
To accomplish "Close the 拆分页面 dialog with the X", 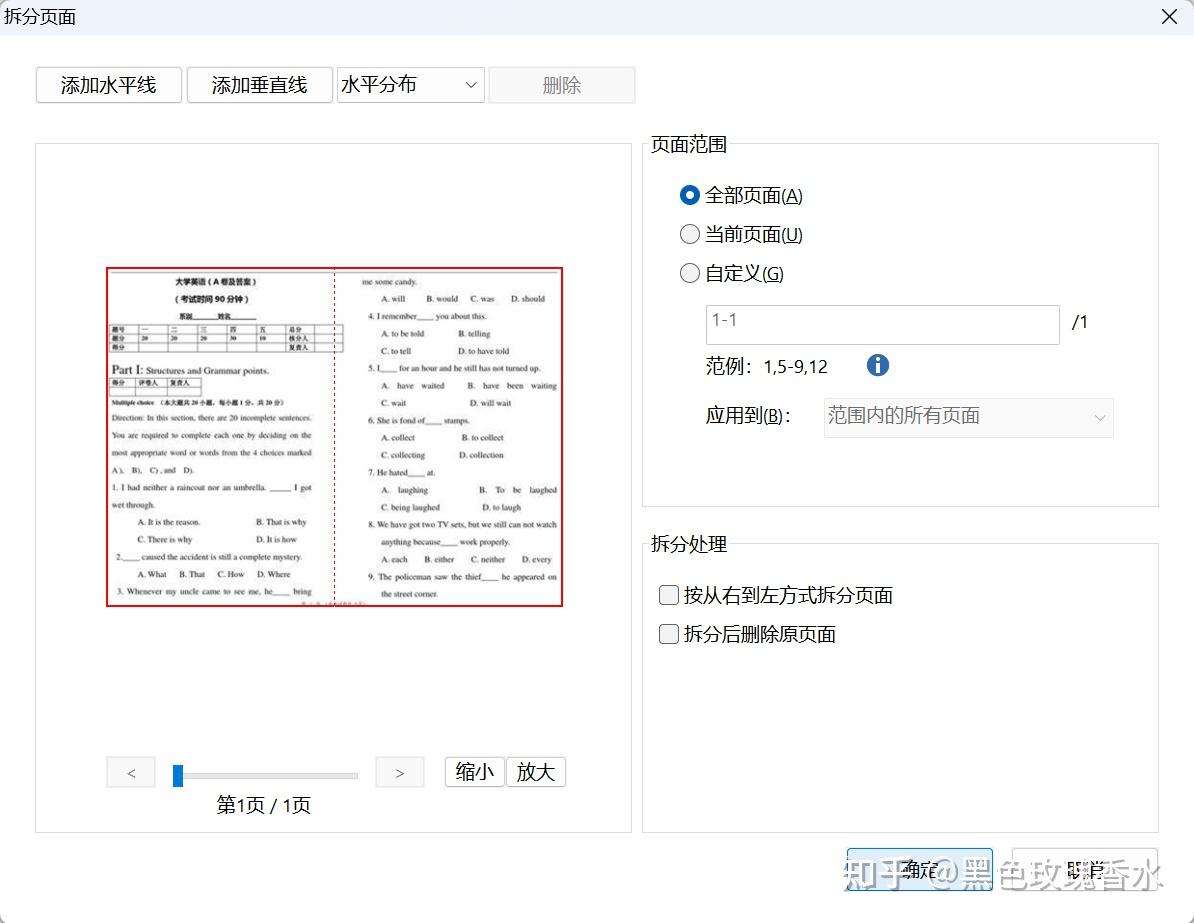I will pyautogui.click(x=1169, y=17).
